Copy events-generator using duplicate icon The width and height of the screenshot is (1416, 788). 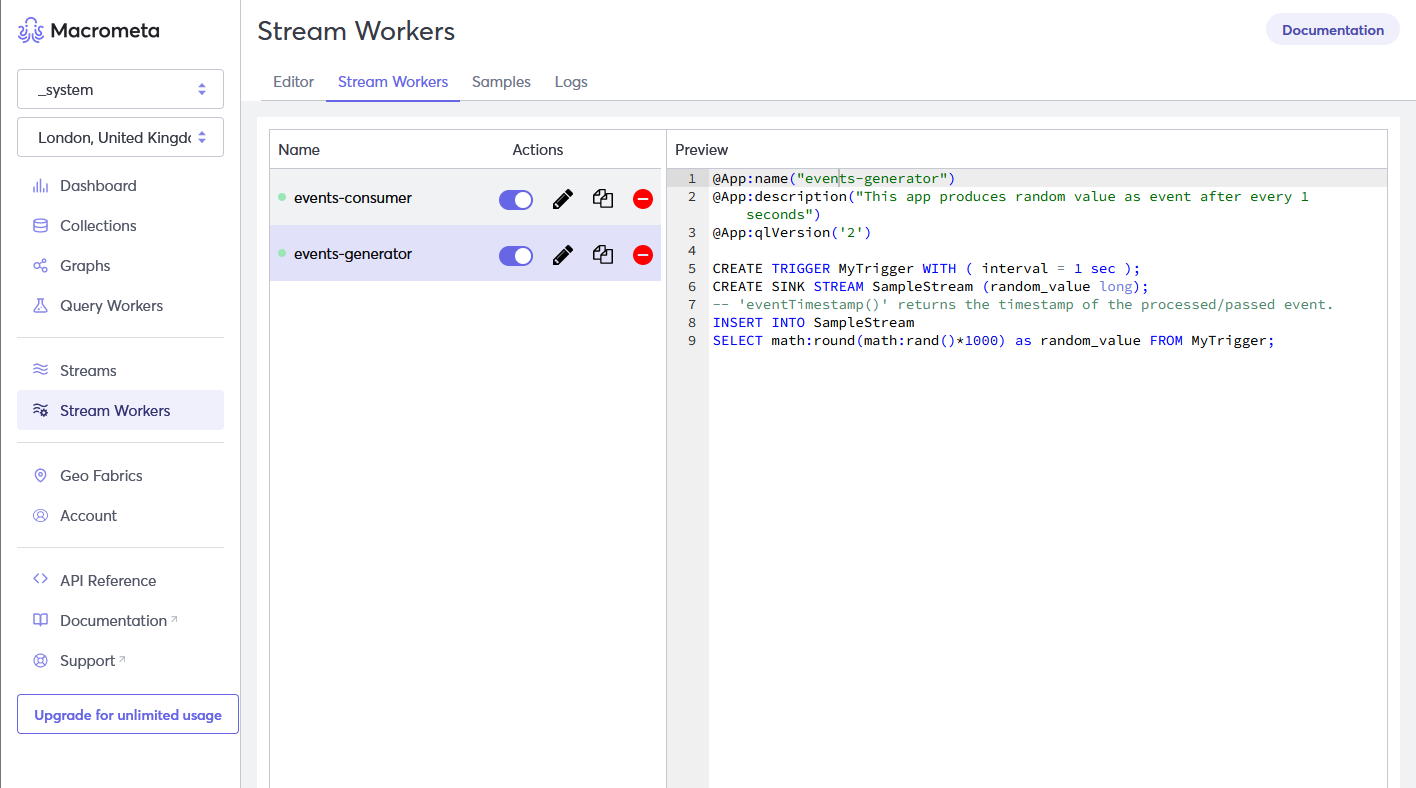(603, 255)
